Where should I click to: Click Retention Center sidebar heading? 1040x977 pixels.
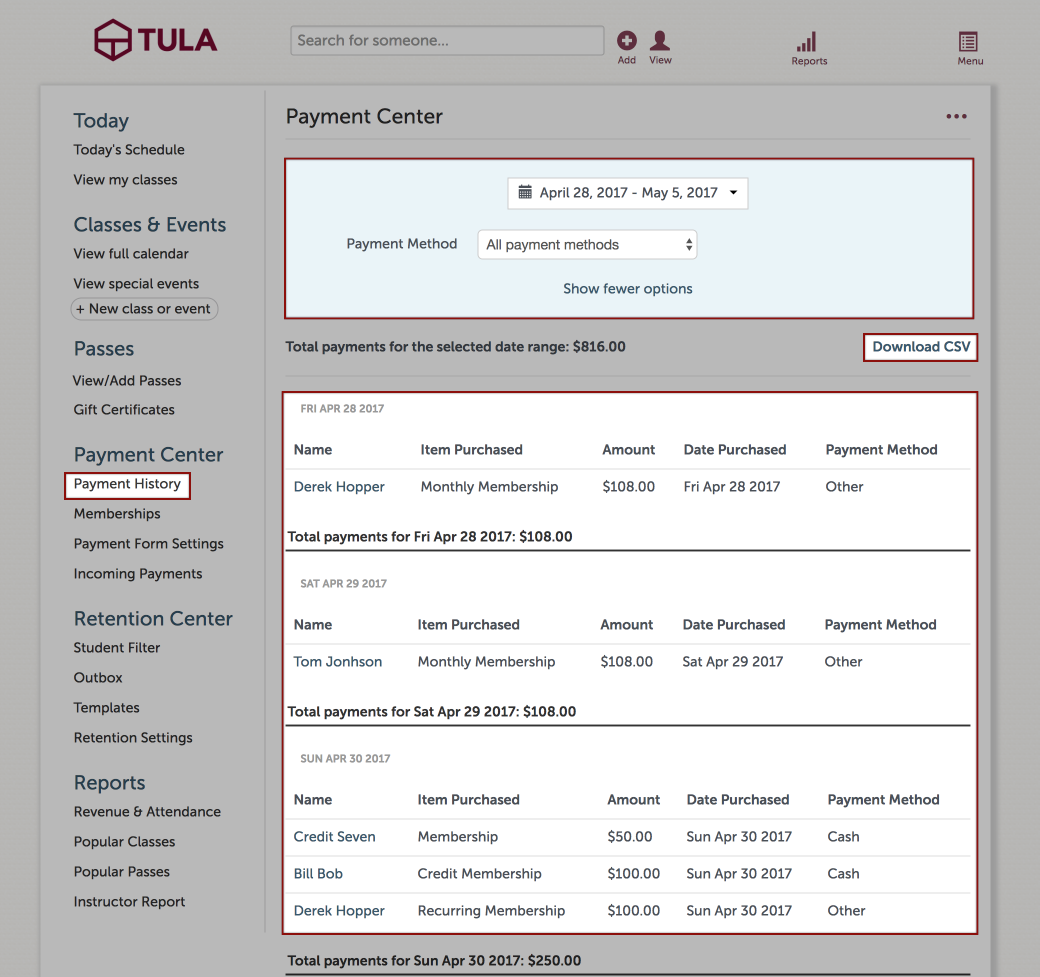pos(153,619)
